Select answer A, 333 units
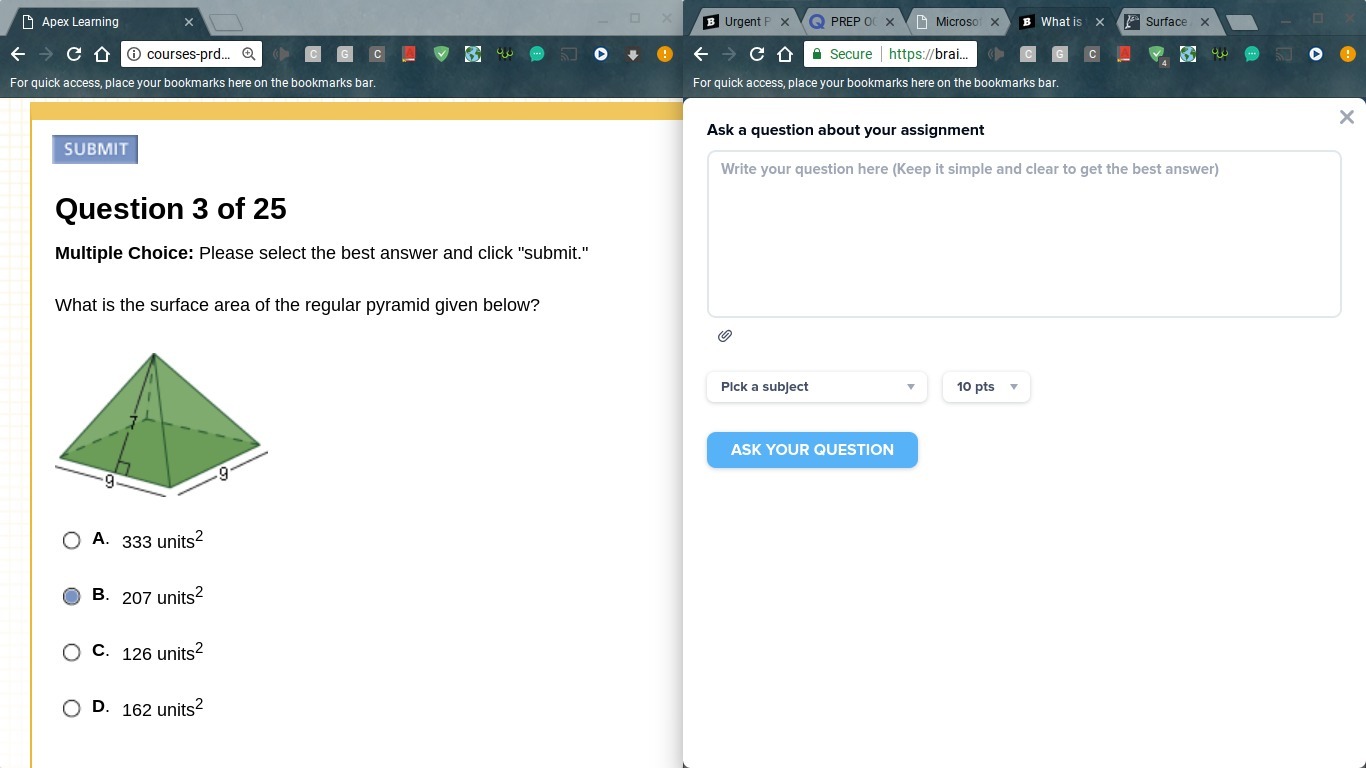The height and width of the screenshot is (768, 1366). tap(71, 541)
